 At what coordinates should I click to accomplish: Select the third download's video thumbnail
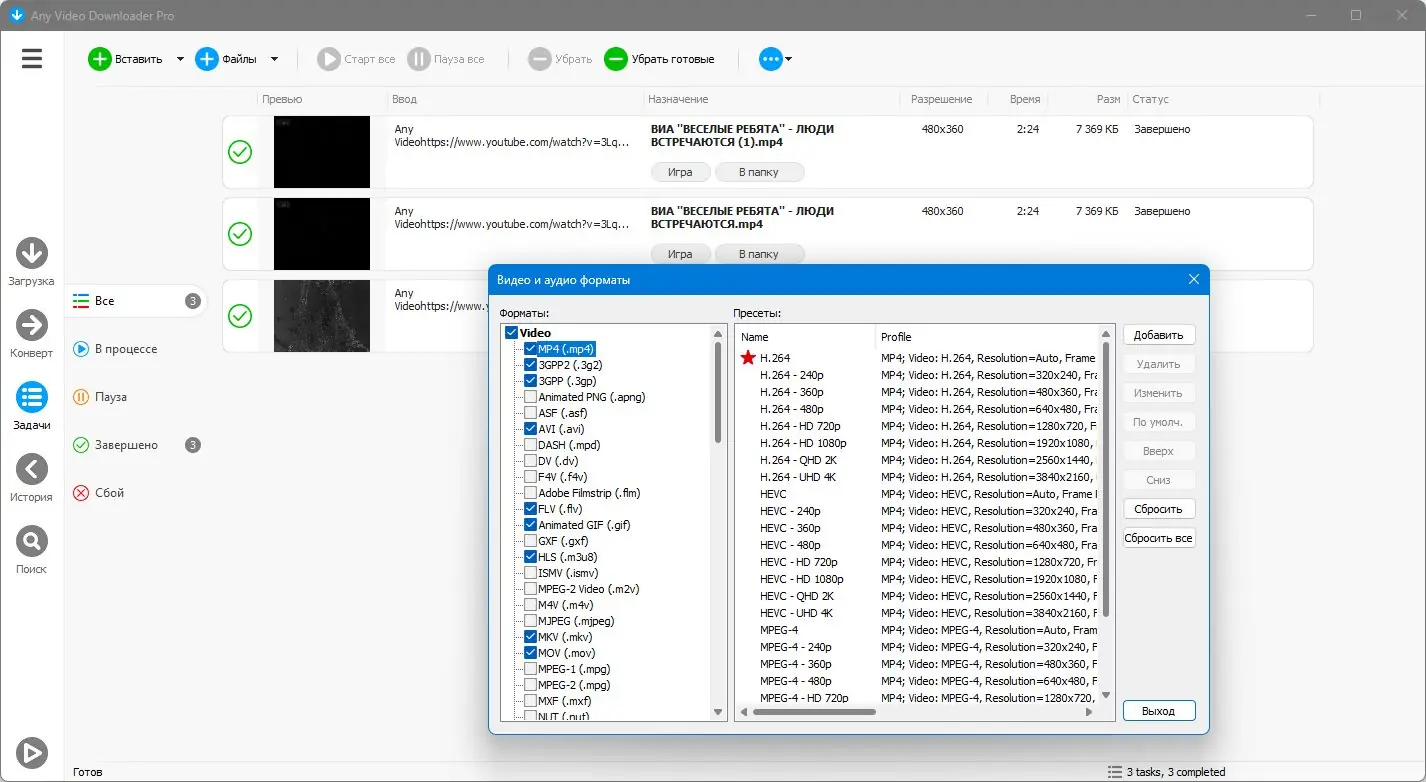coord(322,316)
